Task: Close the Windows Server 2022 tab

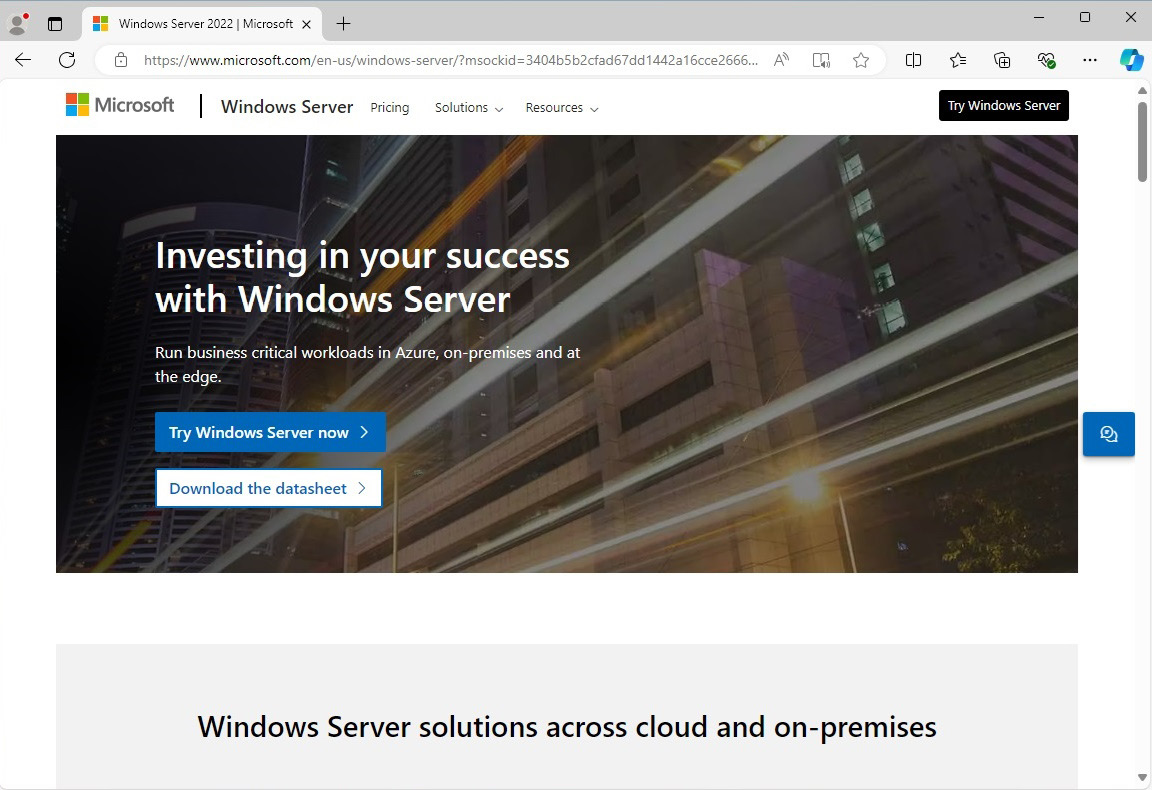Action: coord(307,24)
